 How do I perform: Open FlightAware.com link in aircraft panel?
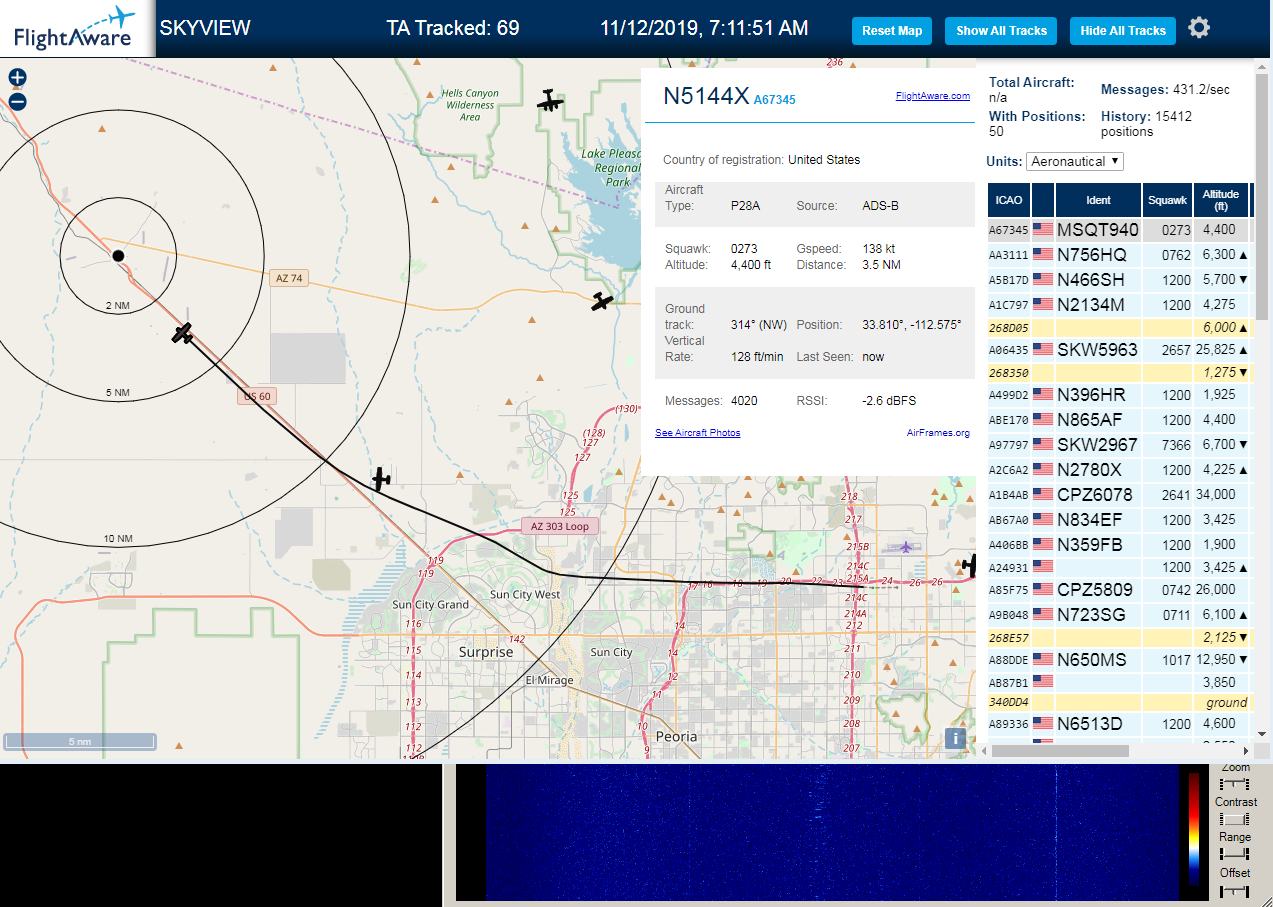pos(933,96)
